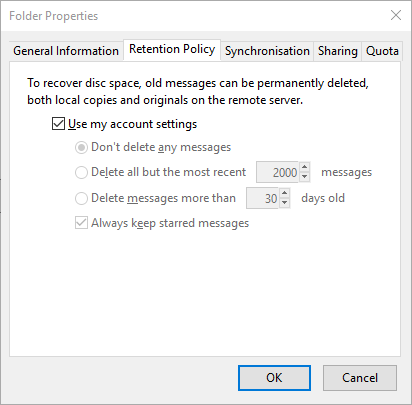This screenshot has height=405, width=412.
Task: Open the Synchronisation tab
Action: point(267,51)
